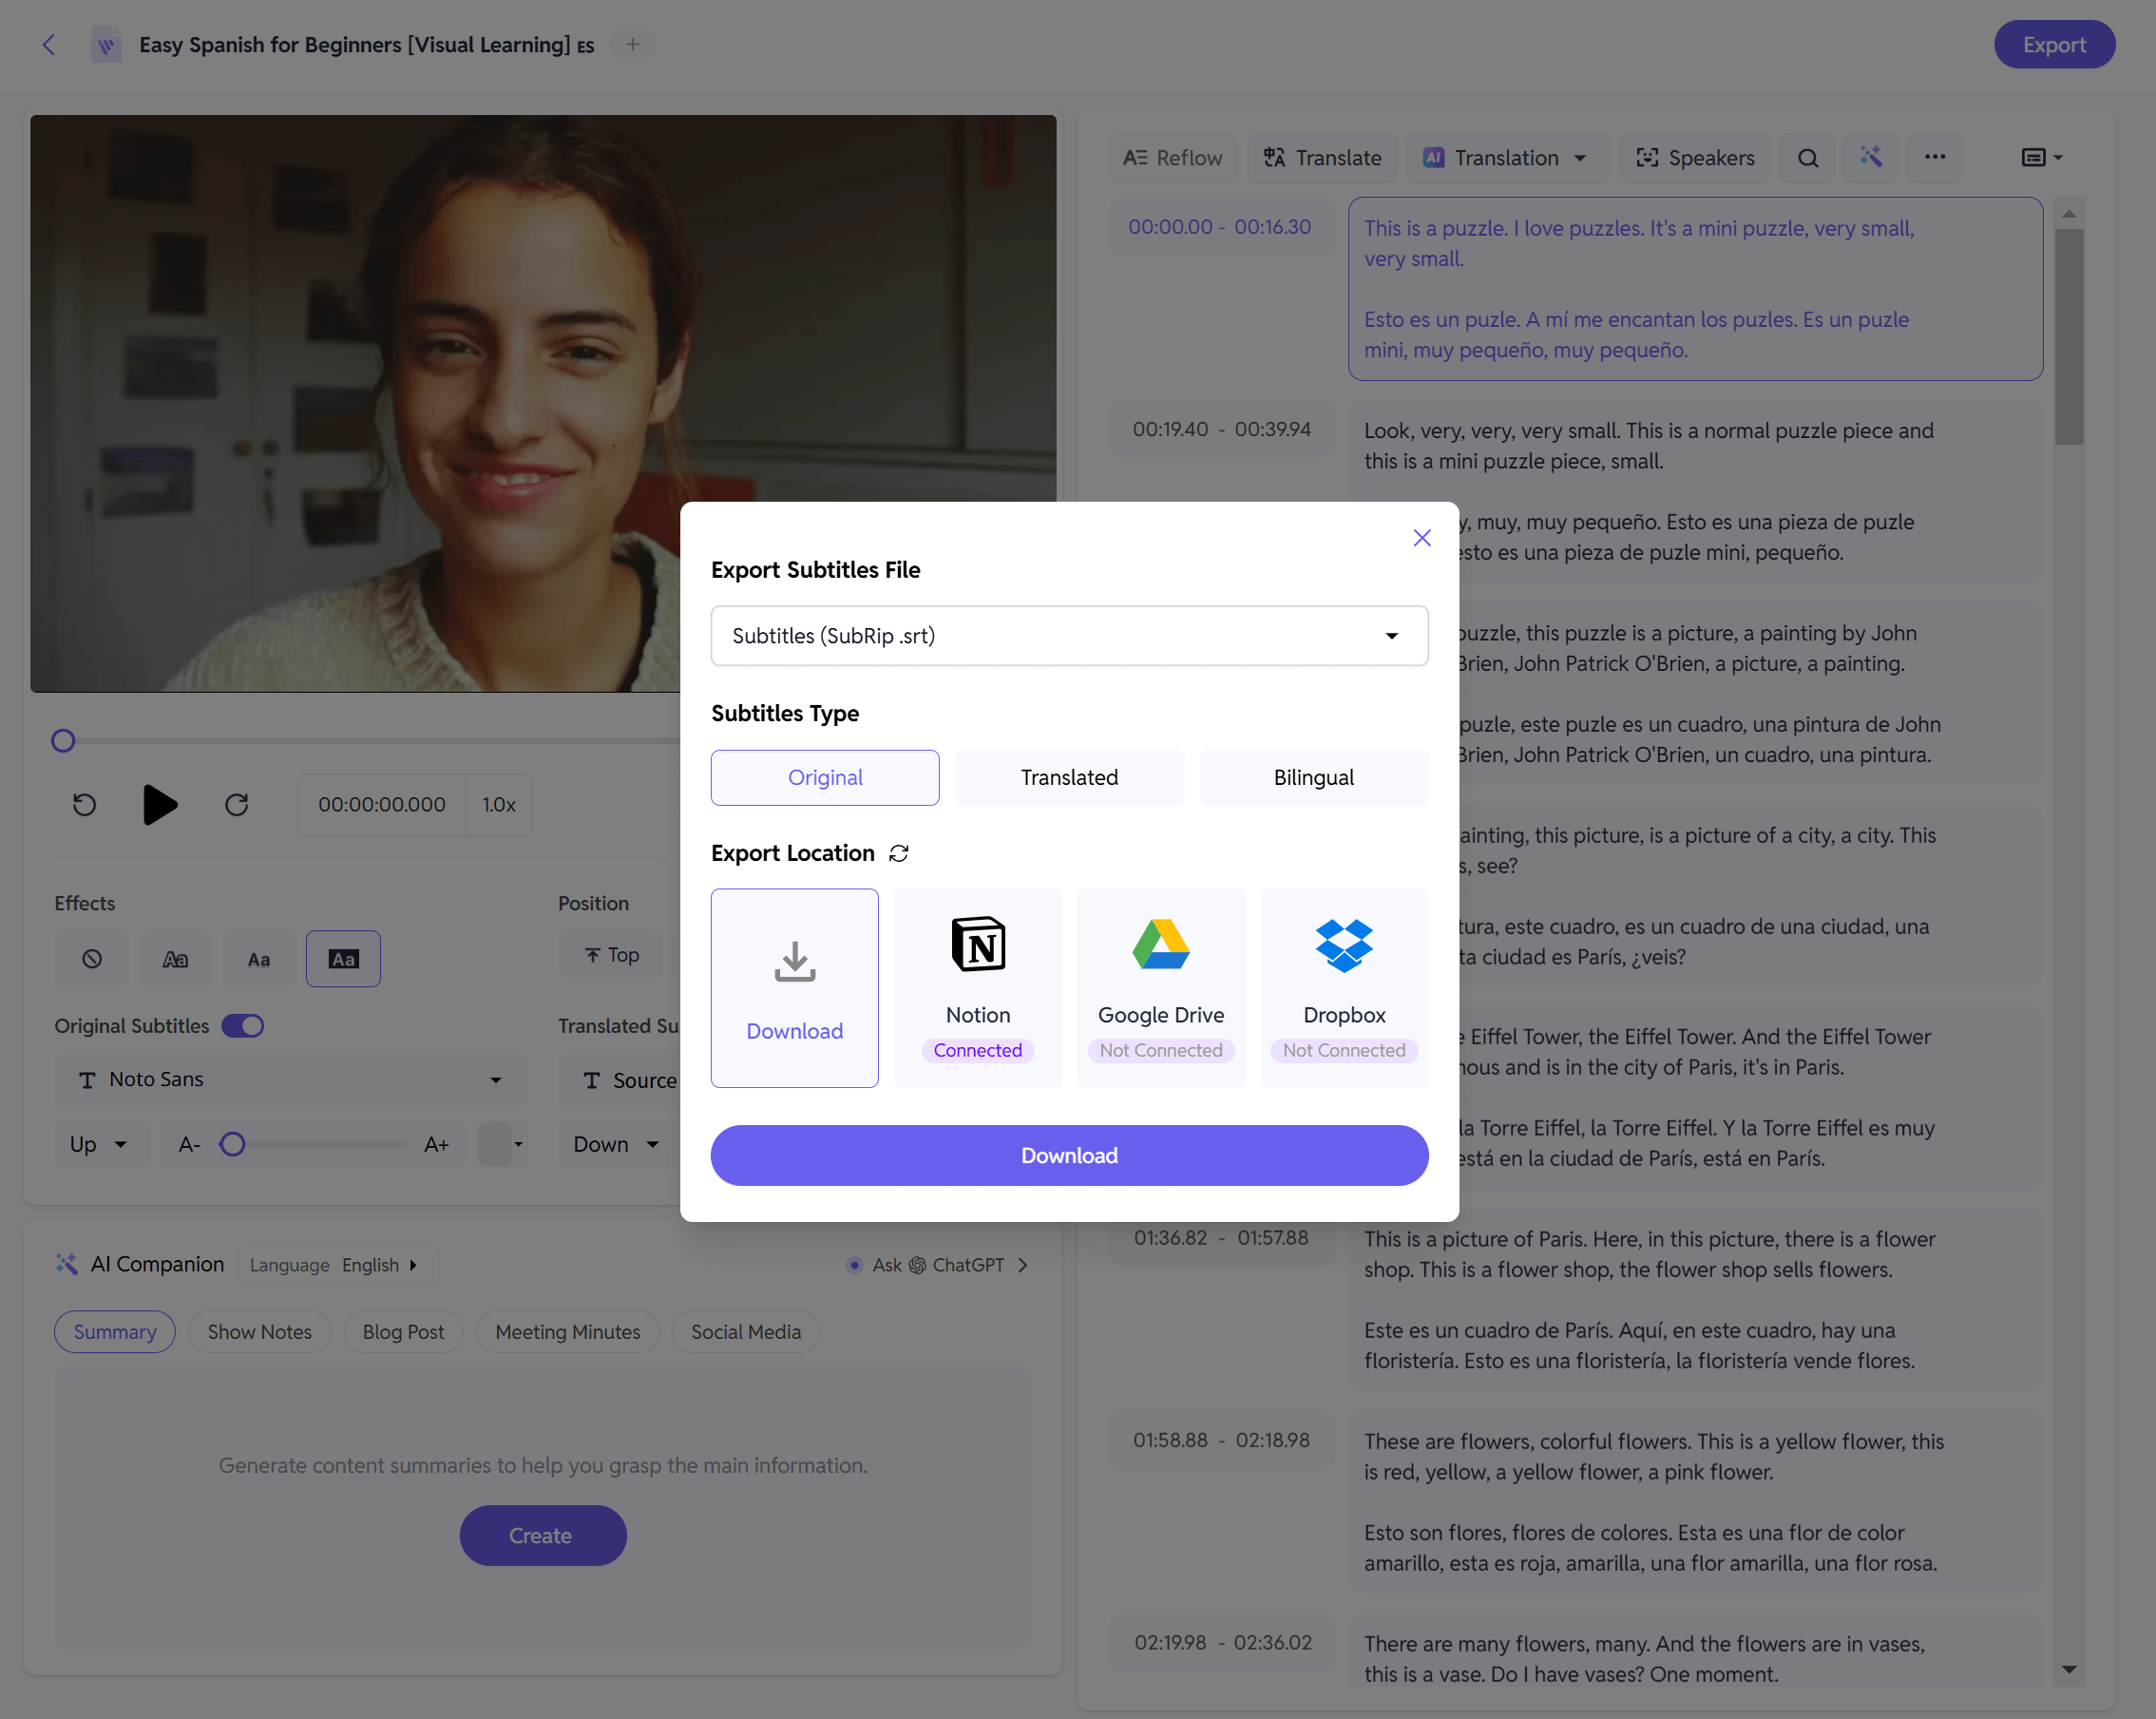Select Bilingual subtitles type radio button

pos(1314,777)
